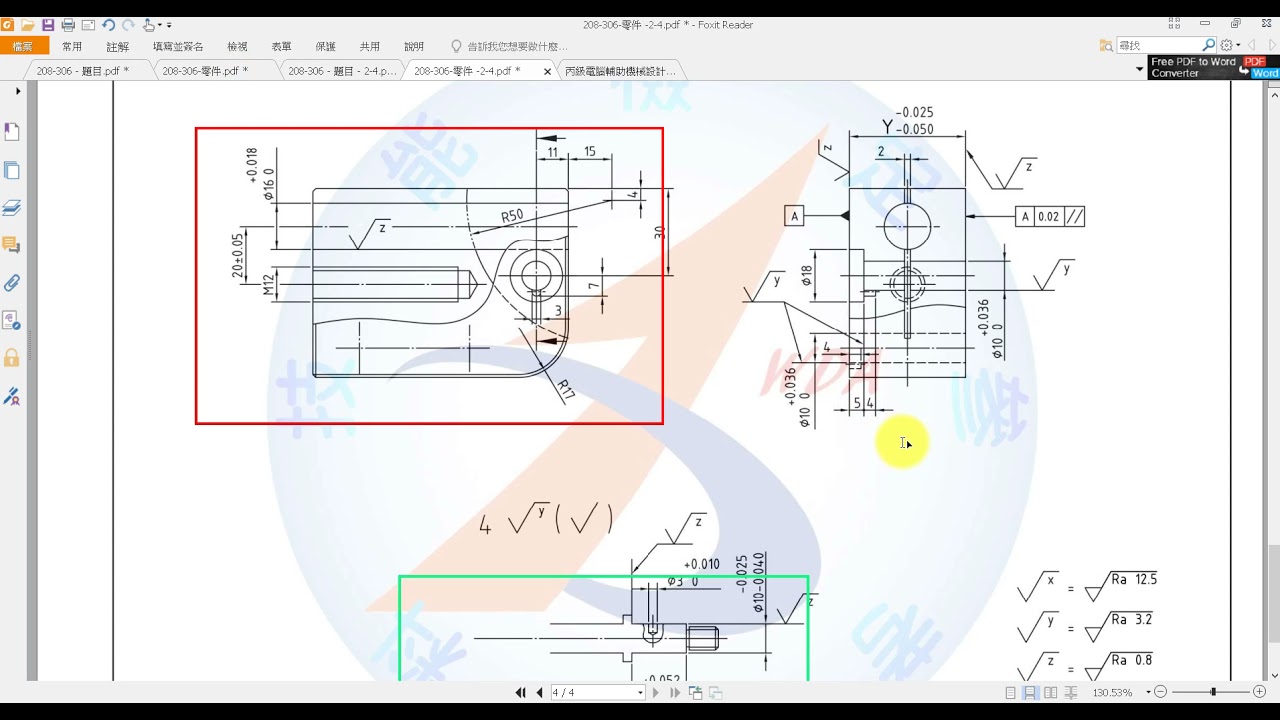Print the document with the printer icon

pyautogui.click(x=68, y=25)
